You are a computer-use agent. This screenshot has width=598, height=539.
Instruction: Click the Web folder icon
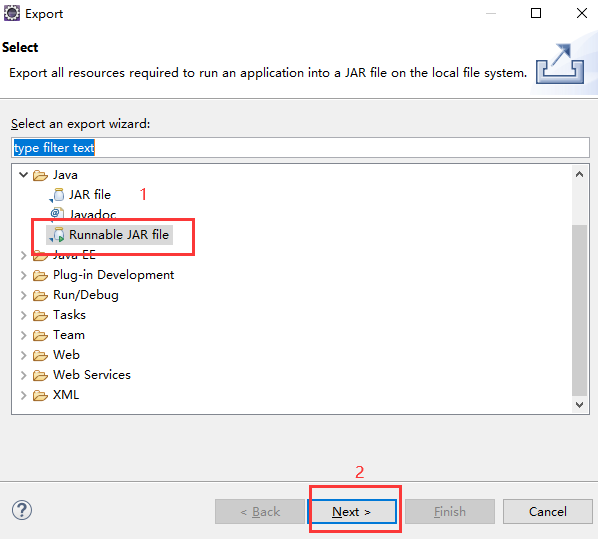pos(40,356)
